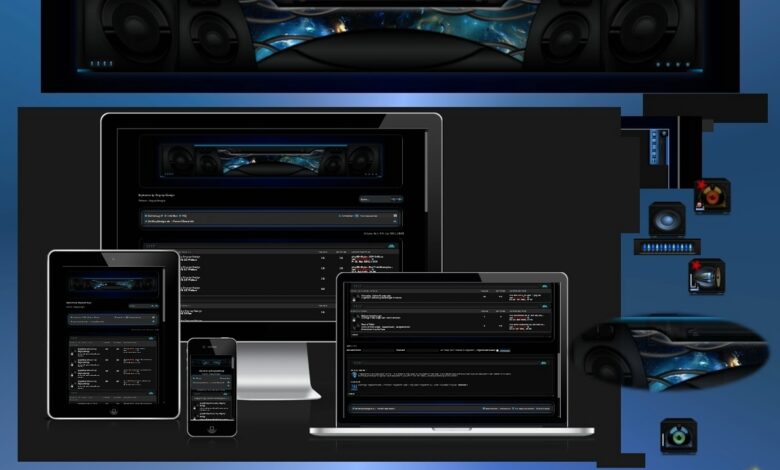Collapse the first forum category on the monitor
Viewport: 780px width, 470px height.
coord(392,246)
